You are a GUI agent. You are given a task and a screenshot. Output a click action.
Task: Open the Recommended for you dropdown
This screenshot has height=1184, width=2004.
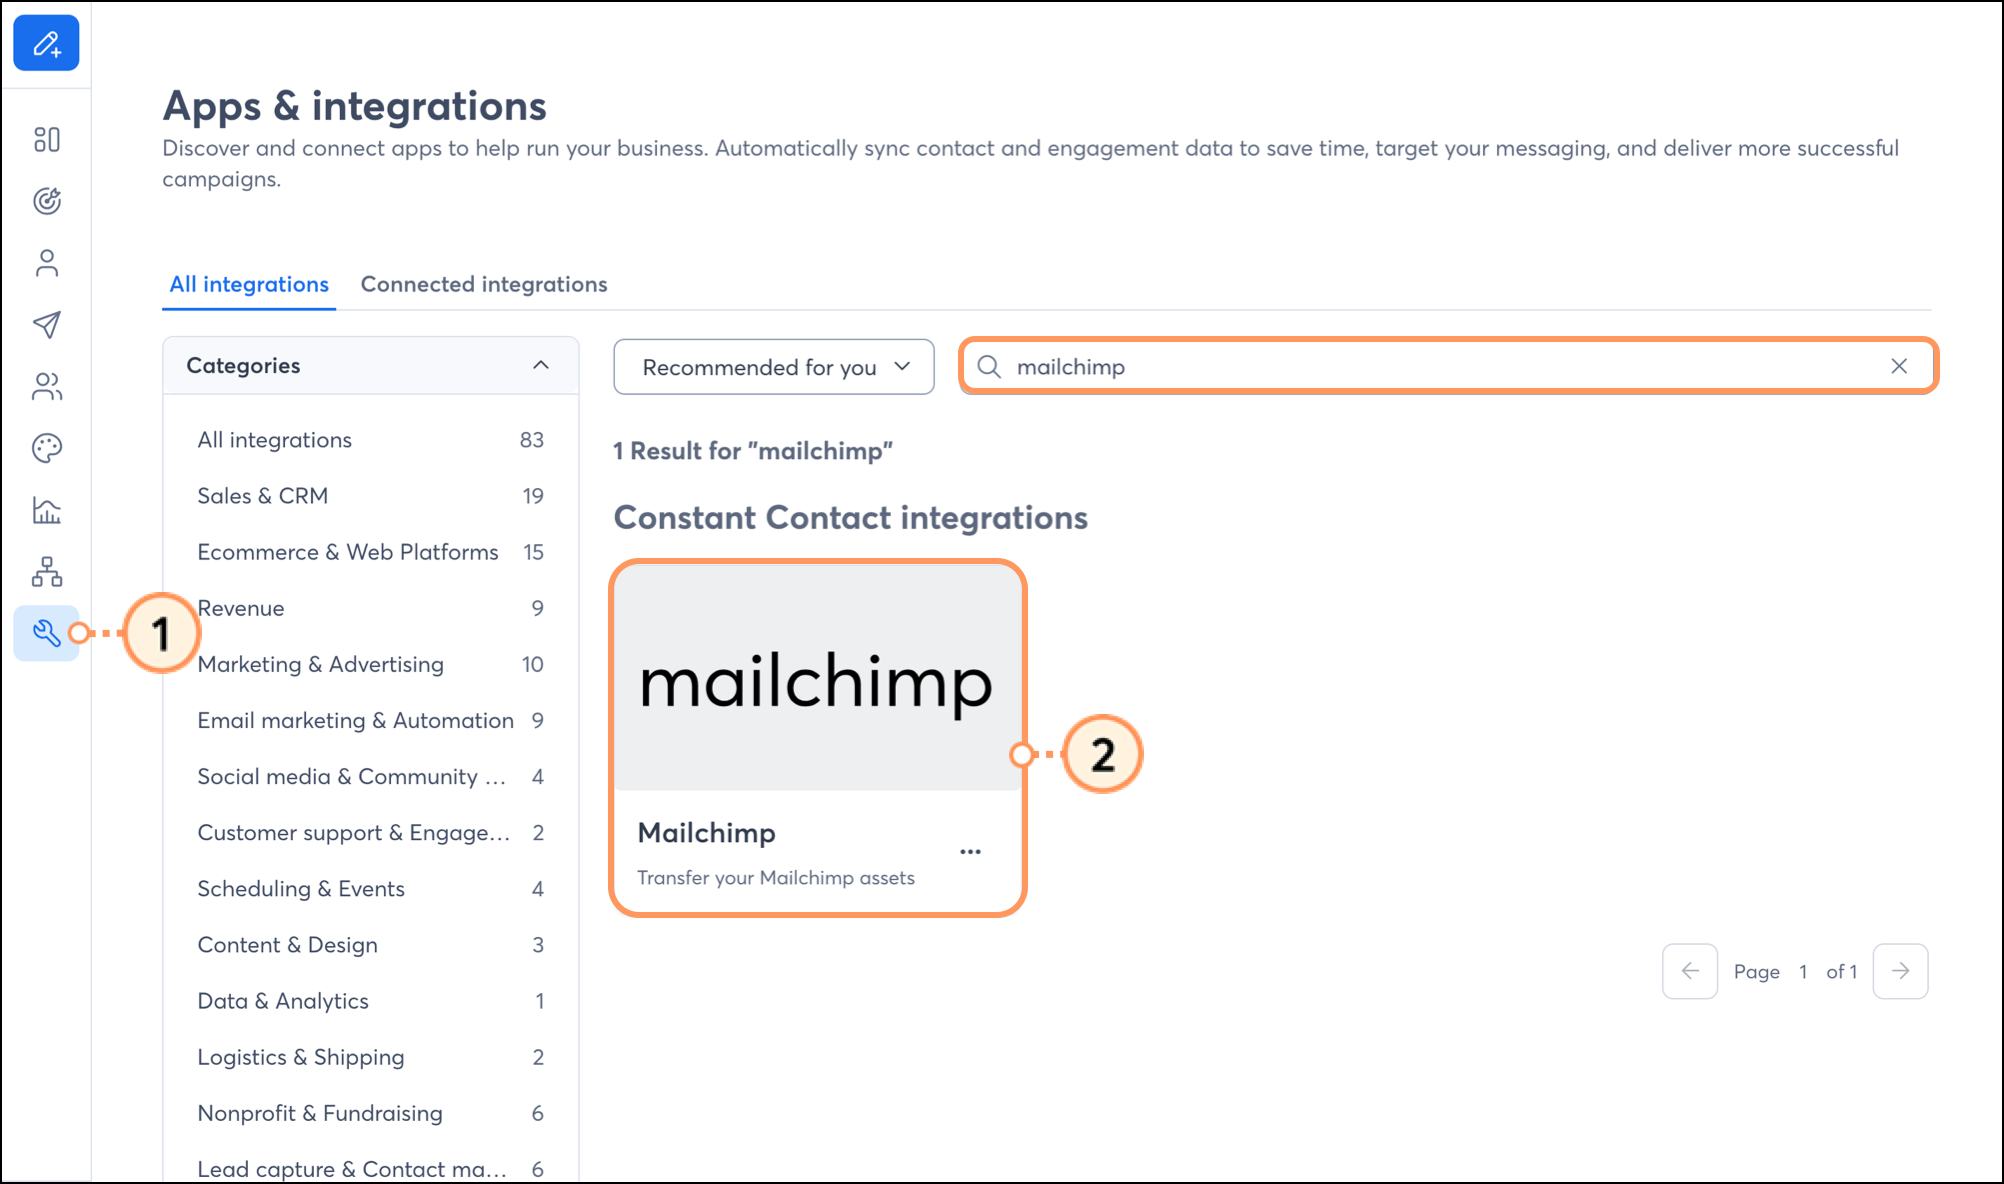(773, 367)
